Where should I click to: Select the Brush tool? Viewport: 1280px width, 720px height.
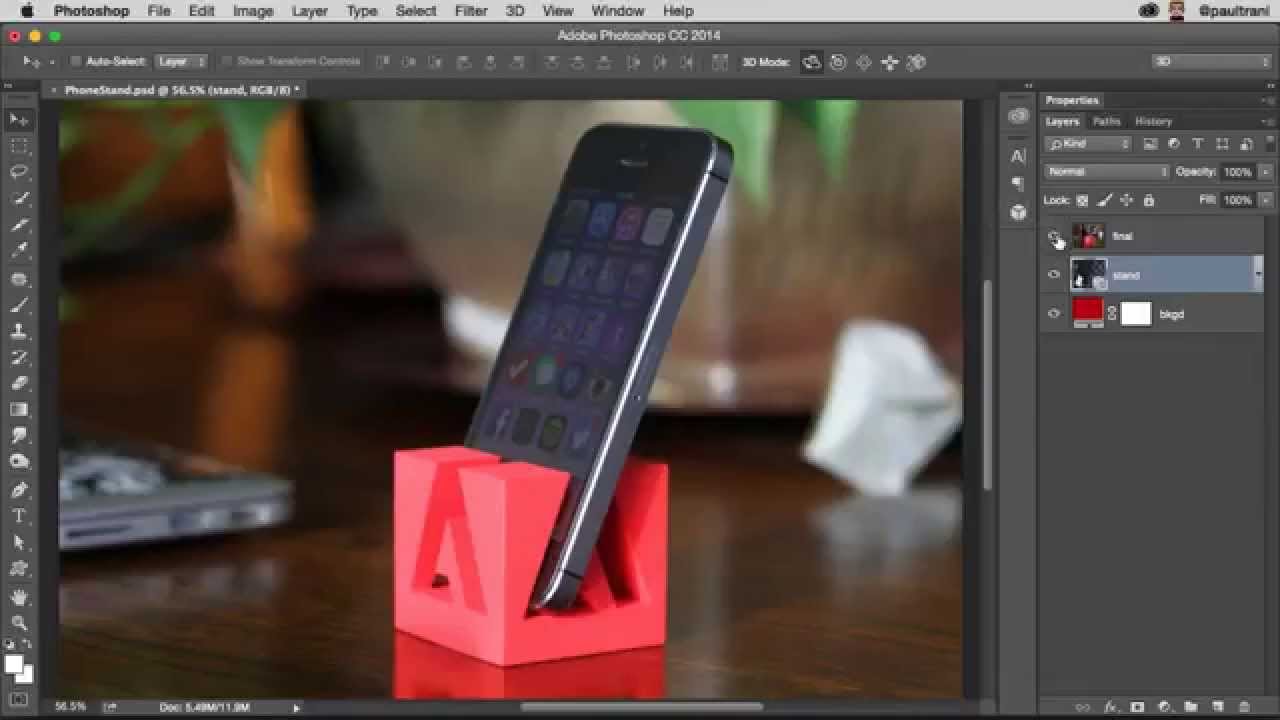[19, 305]
